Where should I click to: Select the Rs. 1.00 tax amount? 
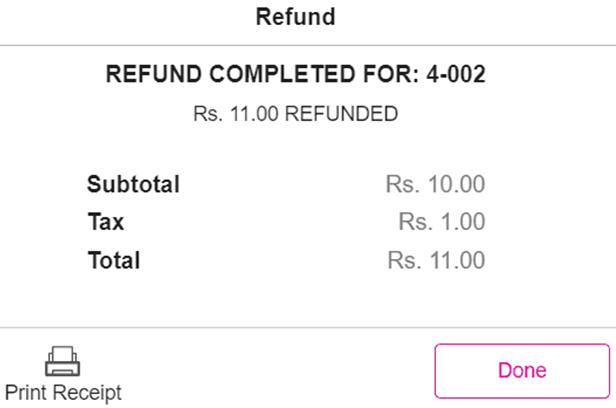[441, 222]
